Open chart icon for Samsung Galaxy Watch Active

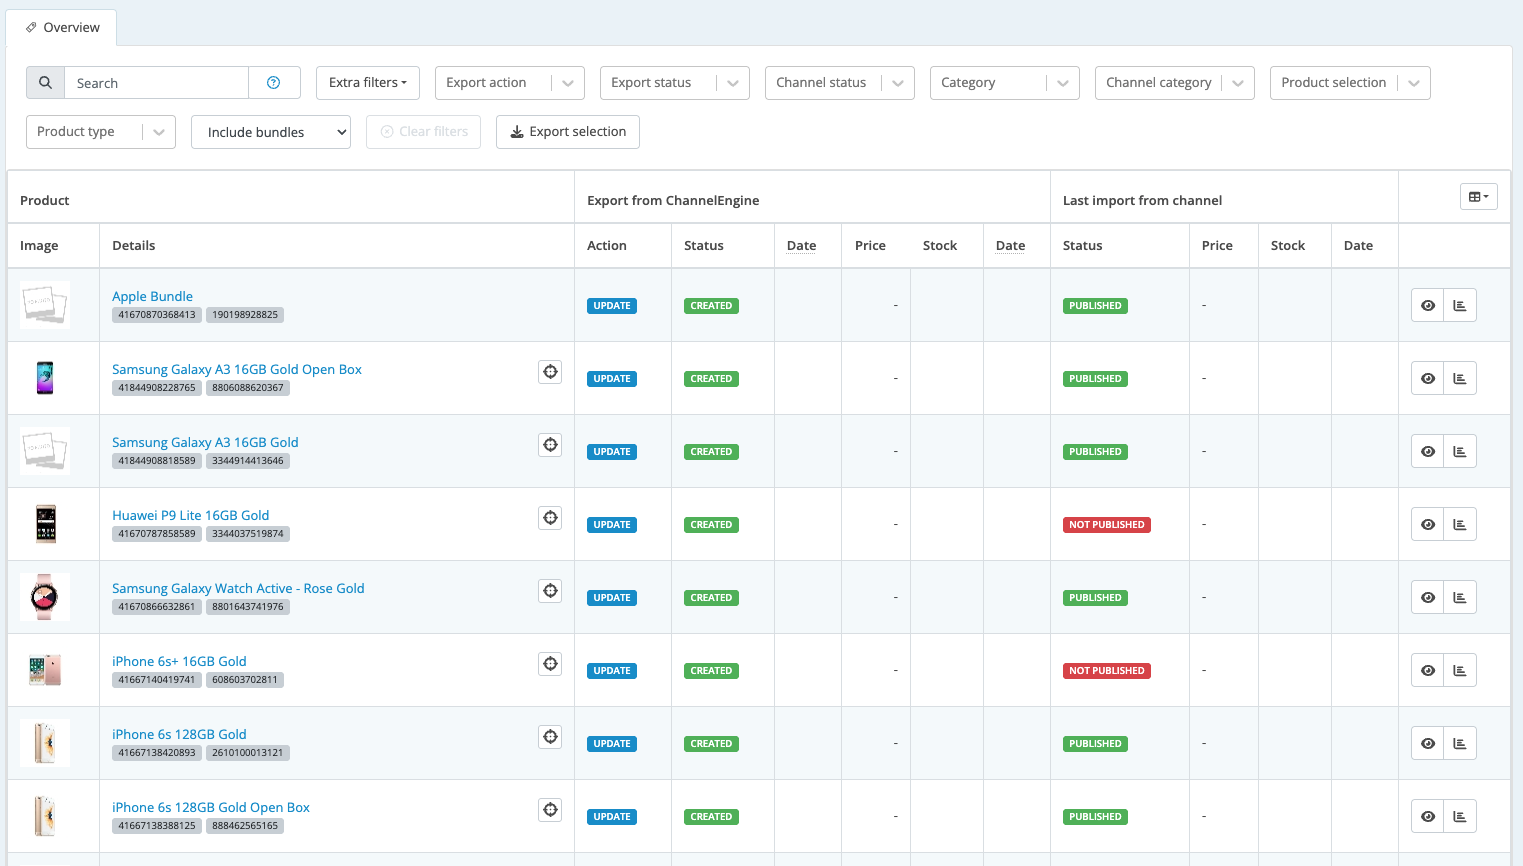pyautogui.click(x=1460, y=597)
